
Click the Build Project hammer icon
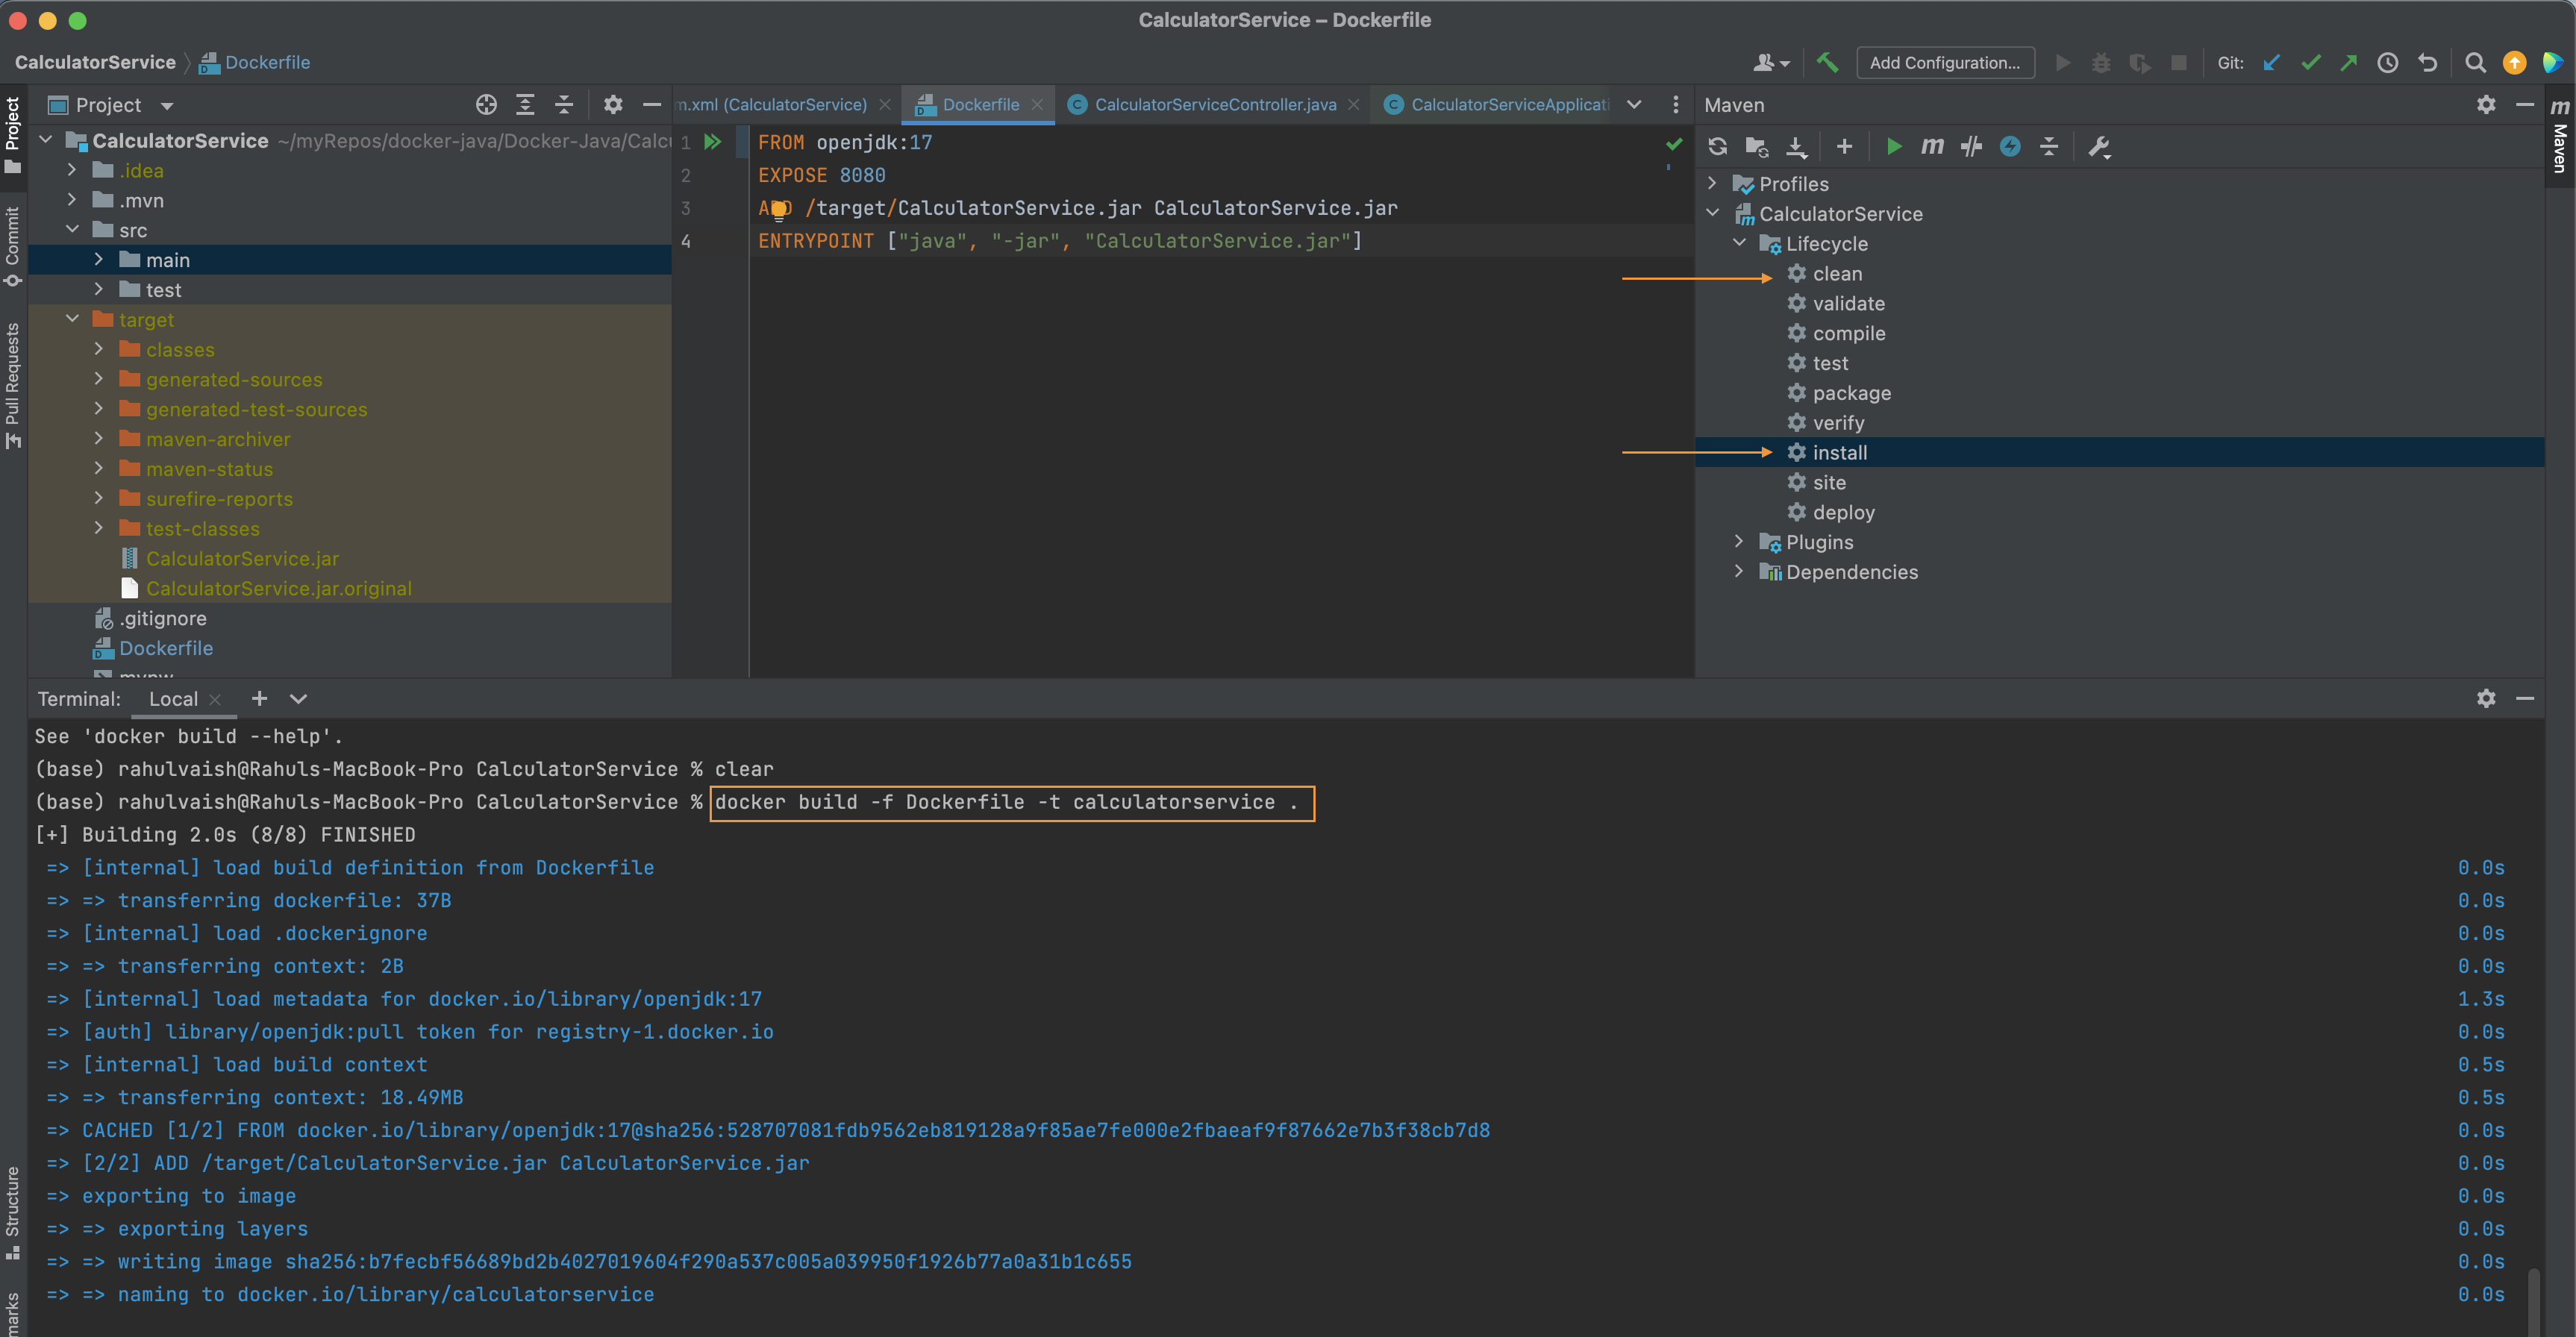tap(1827, 62)
